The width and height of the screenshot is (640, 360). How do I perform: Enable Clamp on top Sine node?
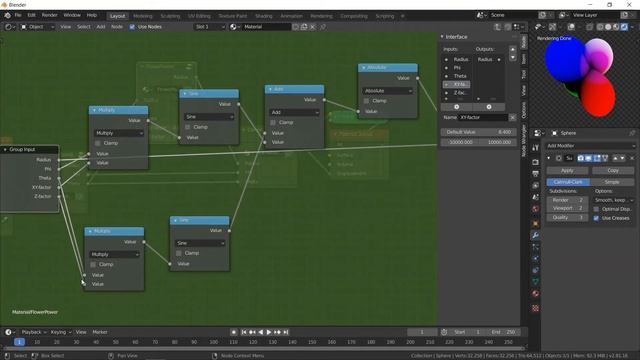click(188, 127)
